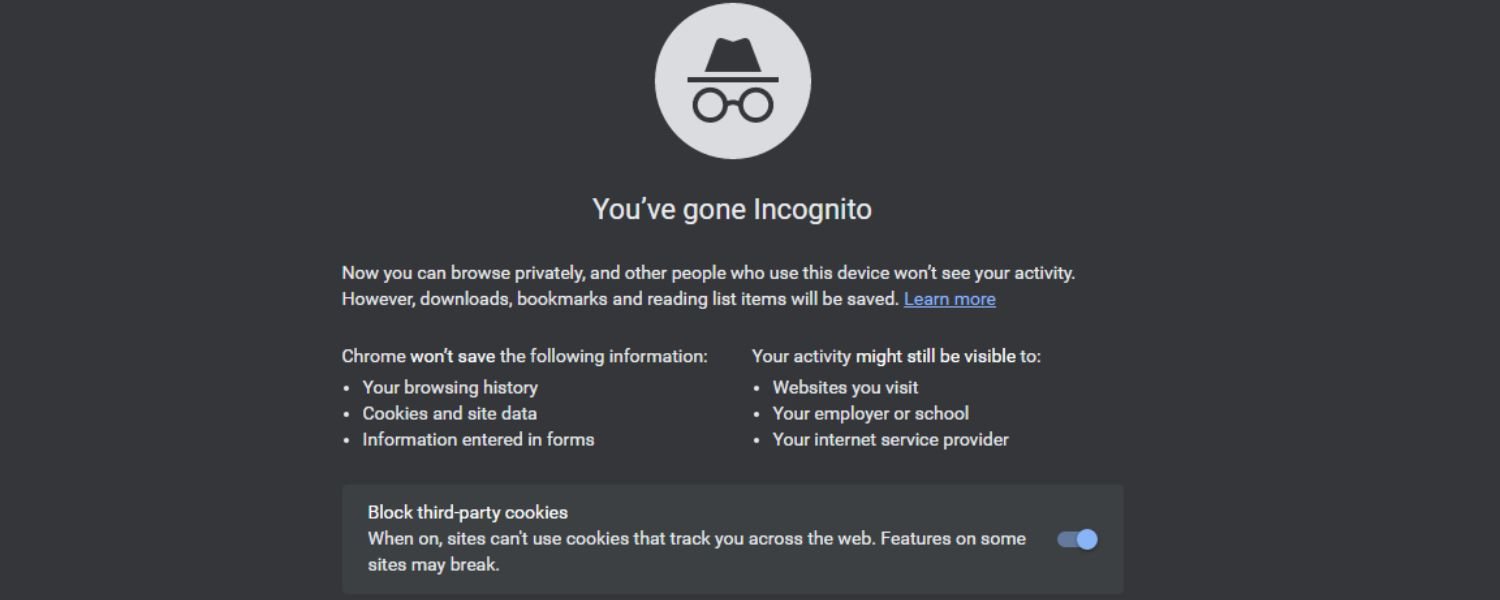The image size is (1500, 600).
Task: Select the You've gone Incognito heading
Action: (733, 209)
